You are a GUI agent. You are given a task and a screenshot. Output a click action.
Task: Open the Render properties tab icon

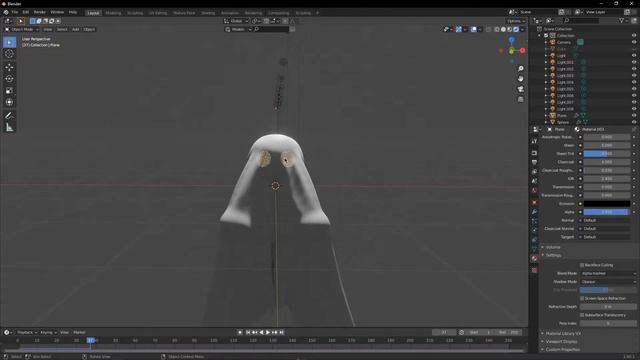click(x=534, y=153)
